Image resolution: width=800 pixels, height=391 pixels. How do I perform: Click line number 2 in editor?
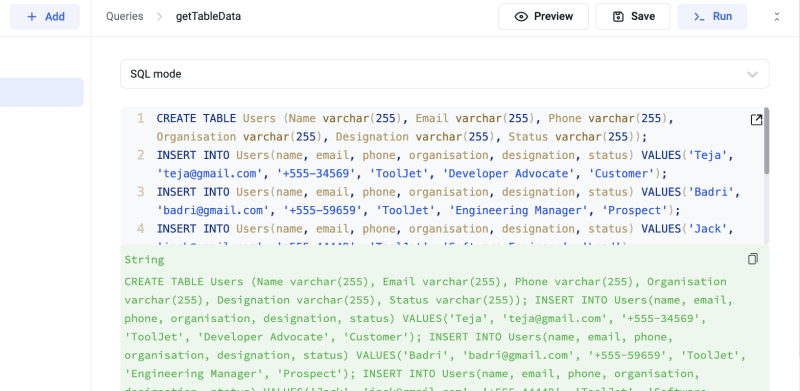[140, 155]
